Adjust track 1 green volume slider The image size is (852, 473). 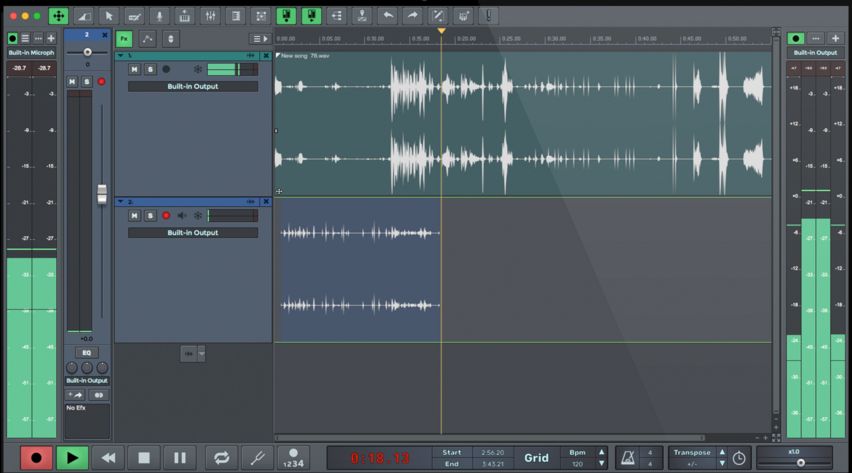tap(233, 70)
